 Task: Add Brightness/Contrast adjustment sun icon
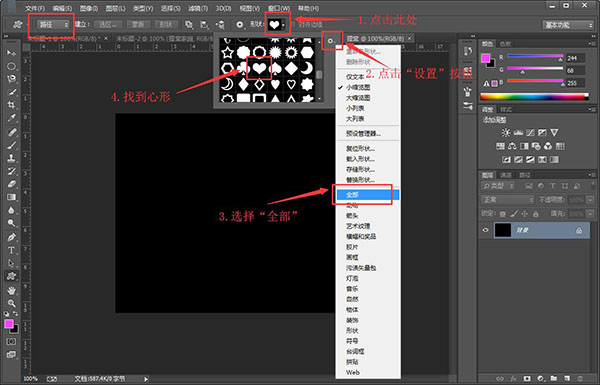pyautogui.click(x=505, y=133)
